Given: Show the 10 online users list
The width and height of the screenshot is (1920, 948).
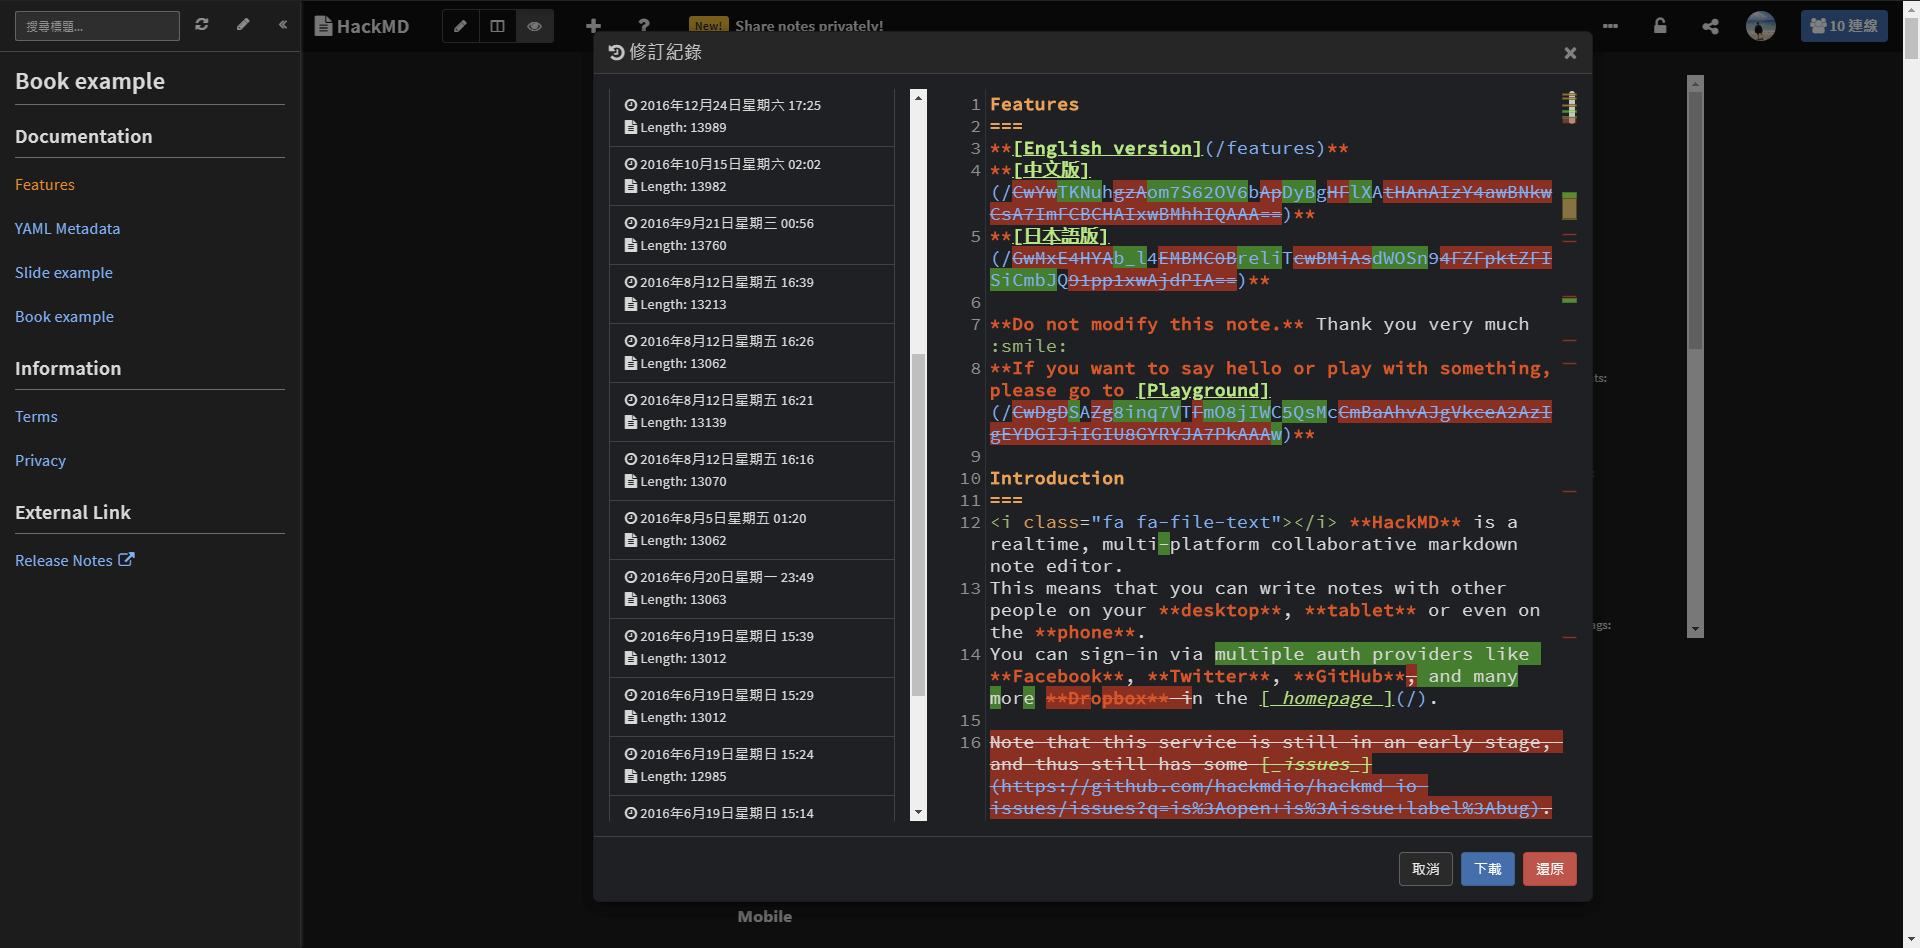Looking at the screenshot, I should point(1844,26).
